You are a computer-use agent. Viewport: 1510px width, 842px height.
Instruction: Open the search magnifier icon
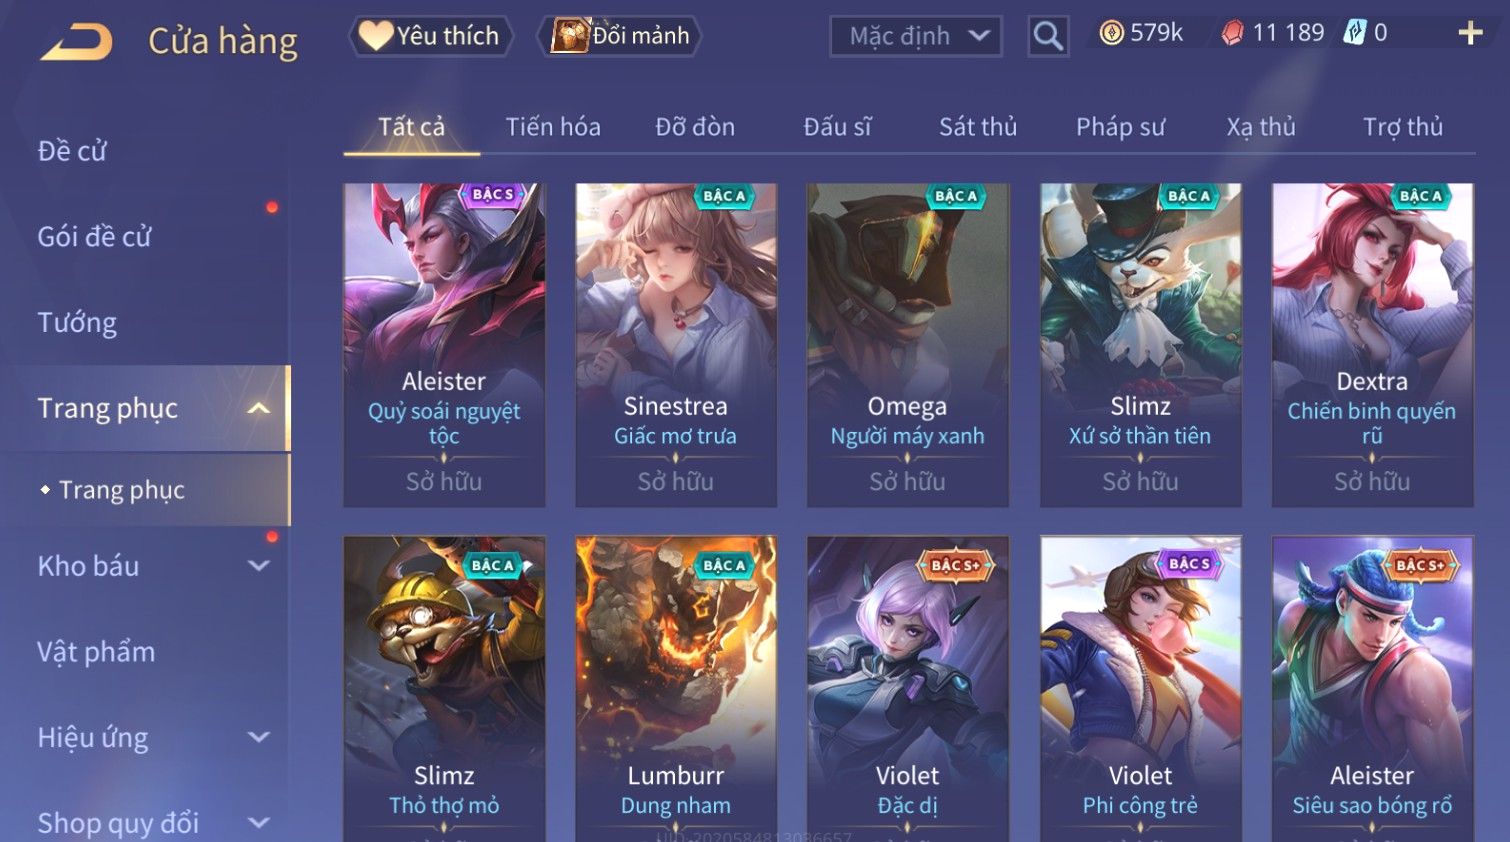click(x=1048, y=36)
